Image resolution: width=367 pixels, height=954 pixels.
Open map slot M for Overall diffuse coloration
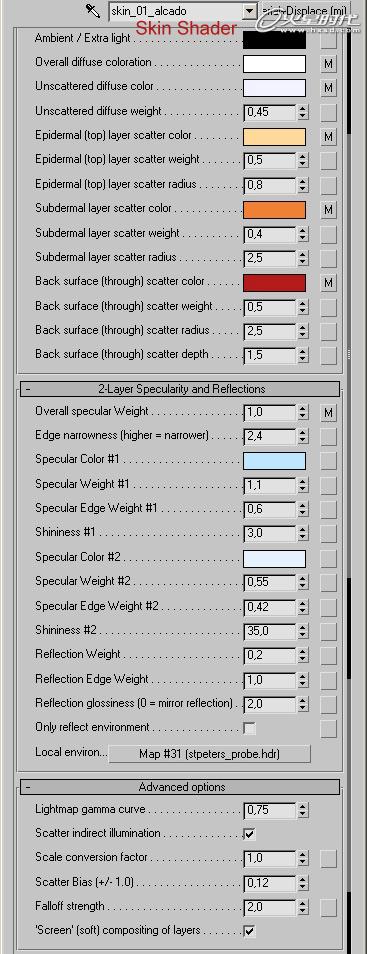[x=329, y=64]
